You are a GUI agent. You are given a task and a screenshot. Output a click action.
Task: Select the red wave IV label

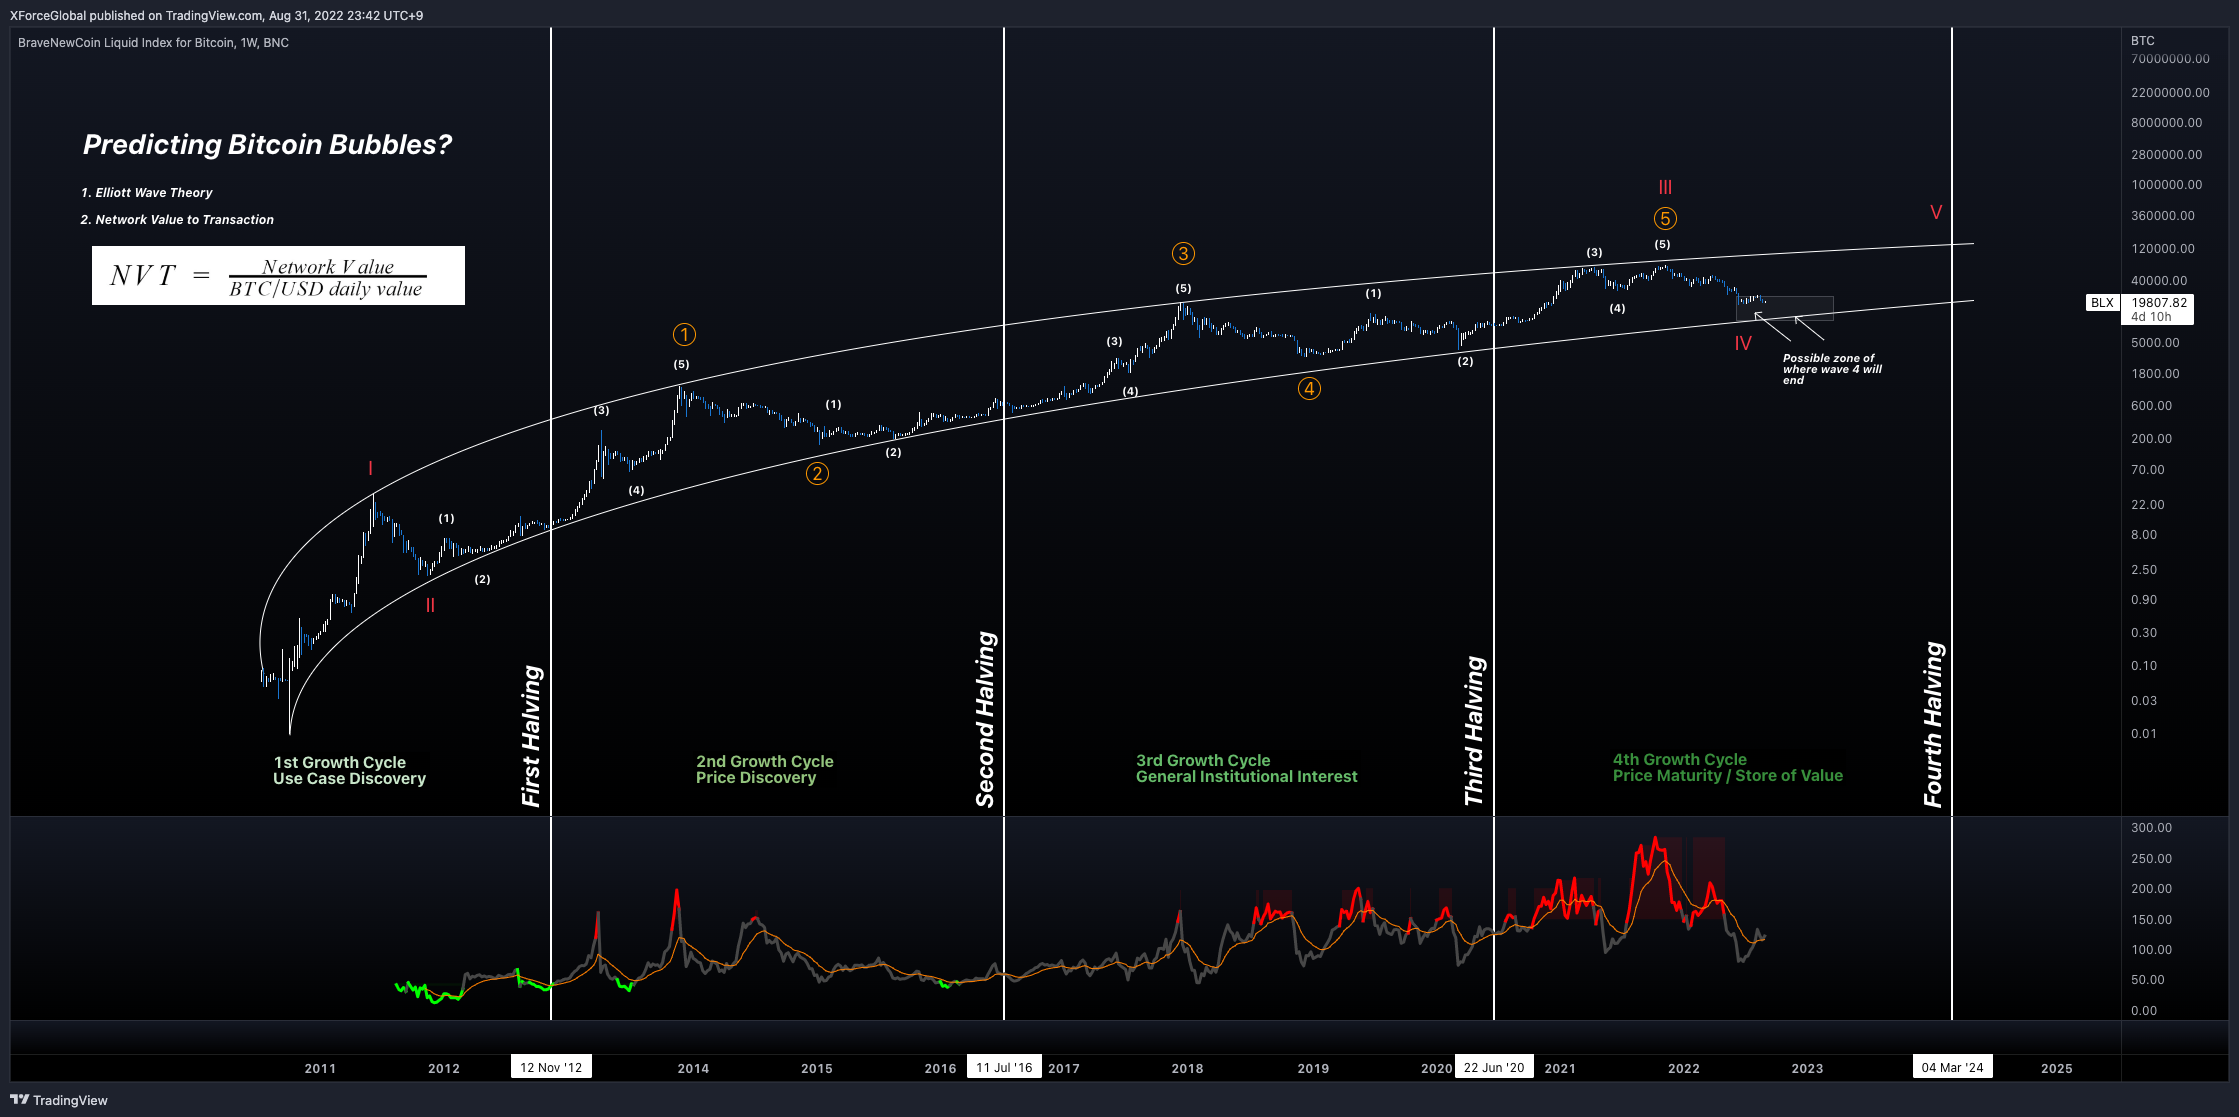pyautogui.click(x=1743, y=343)
